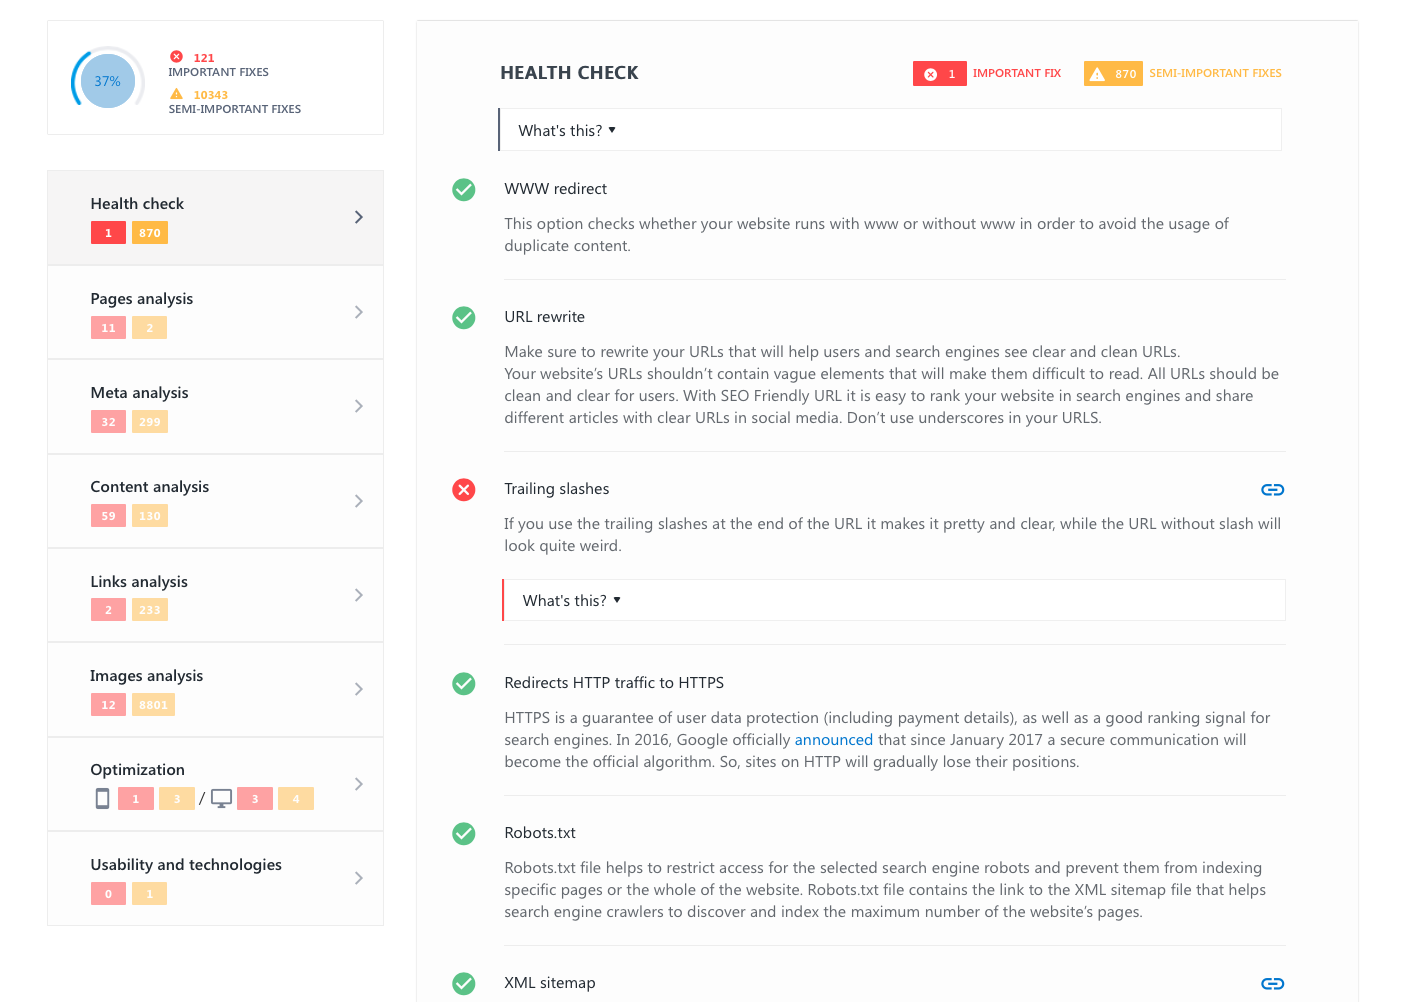
Task: Click the mobile device icon under Optimization
Action: click(102, 798)
